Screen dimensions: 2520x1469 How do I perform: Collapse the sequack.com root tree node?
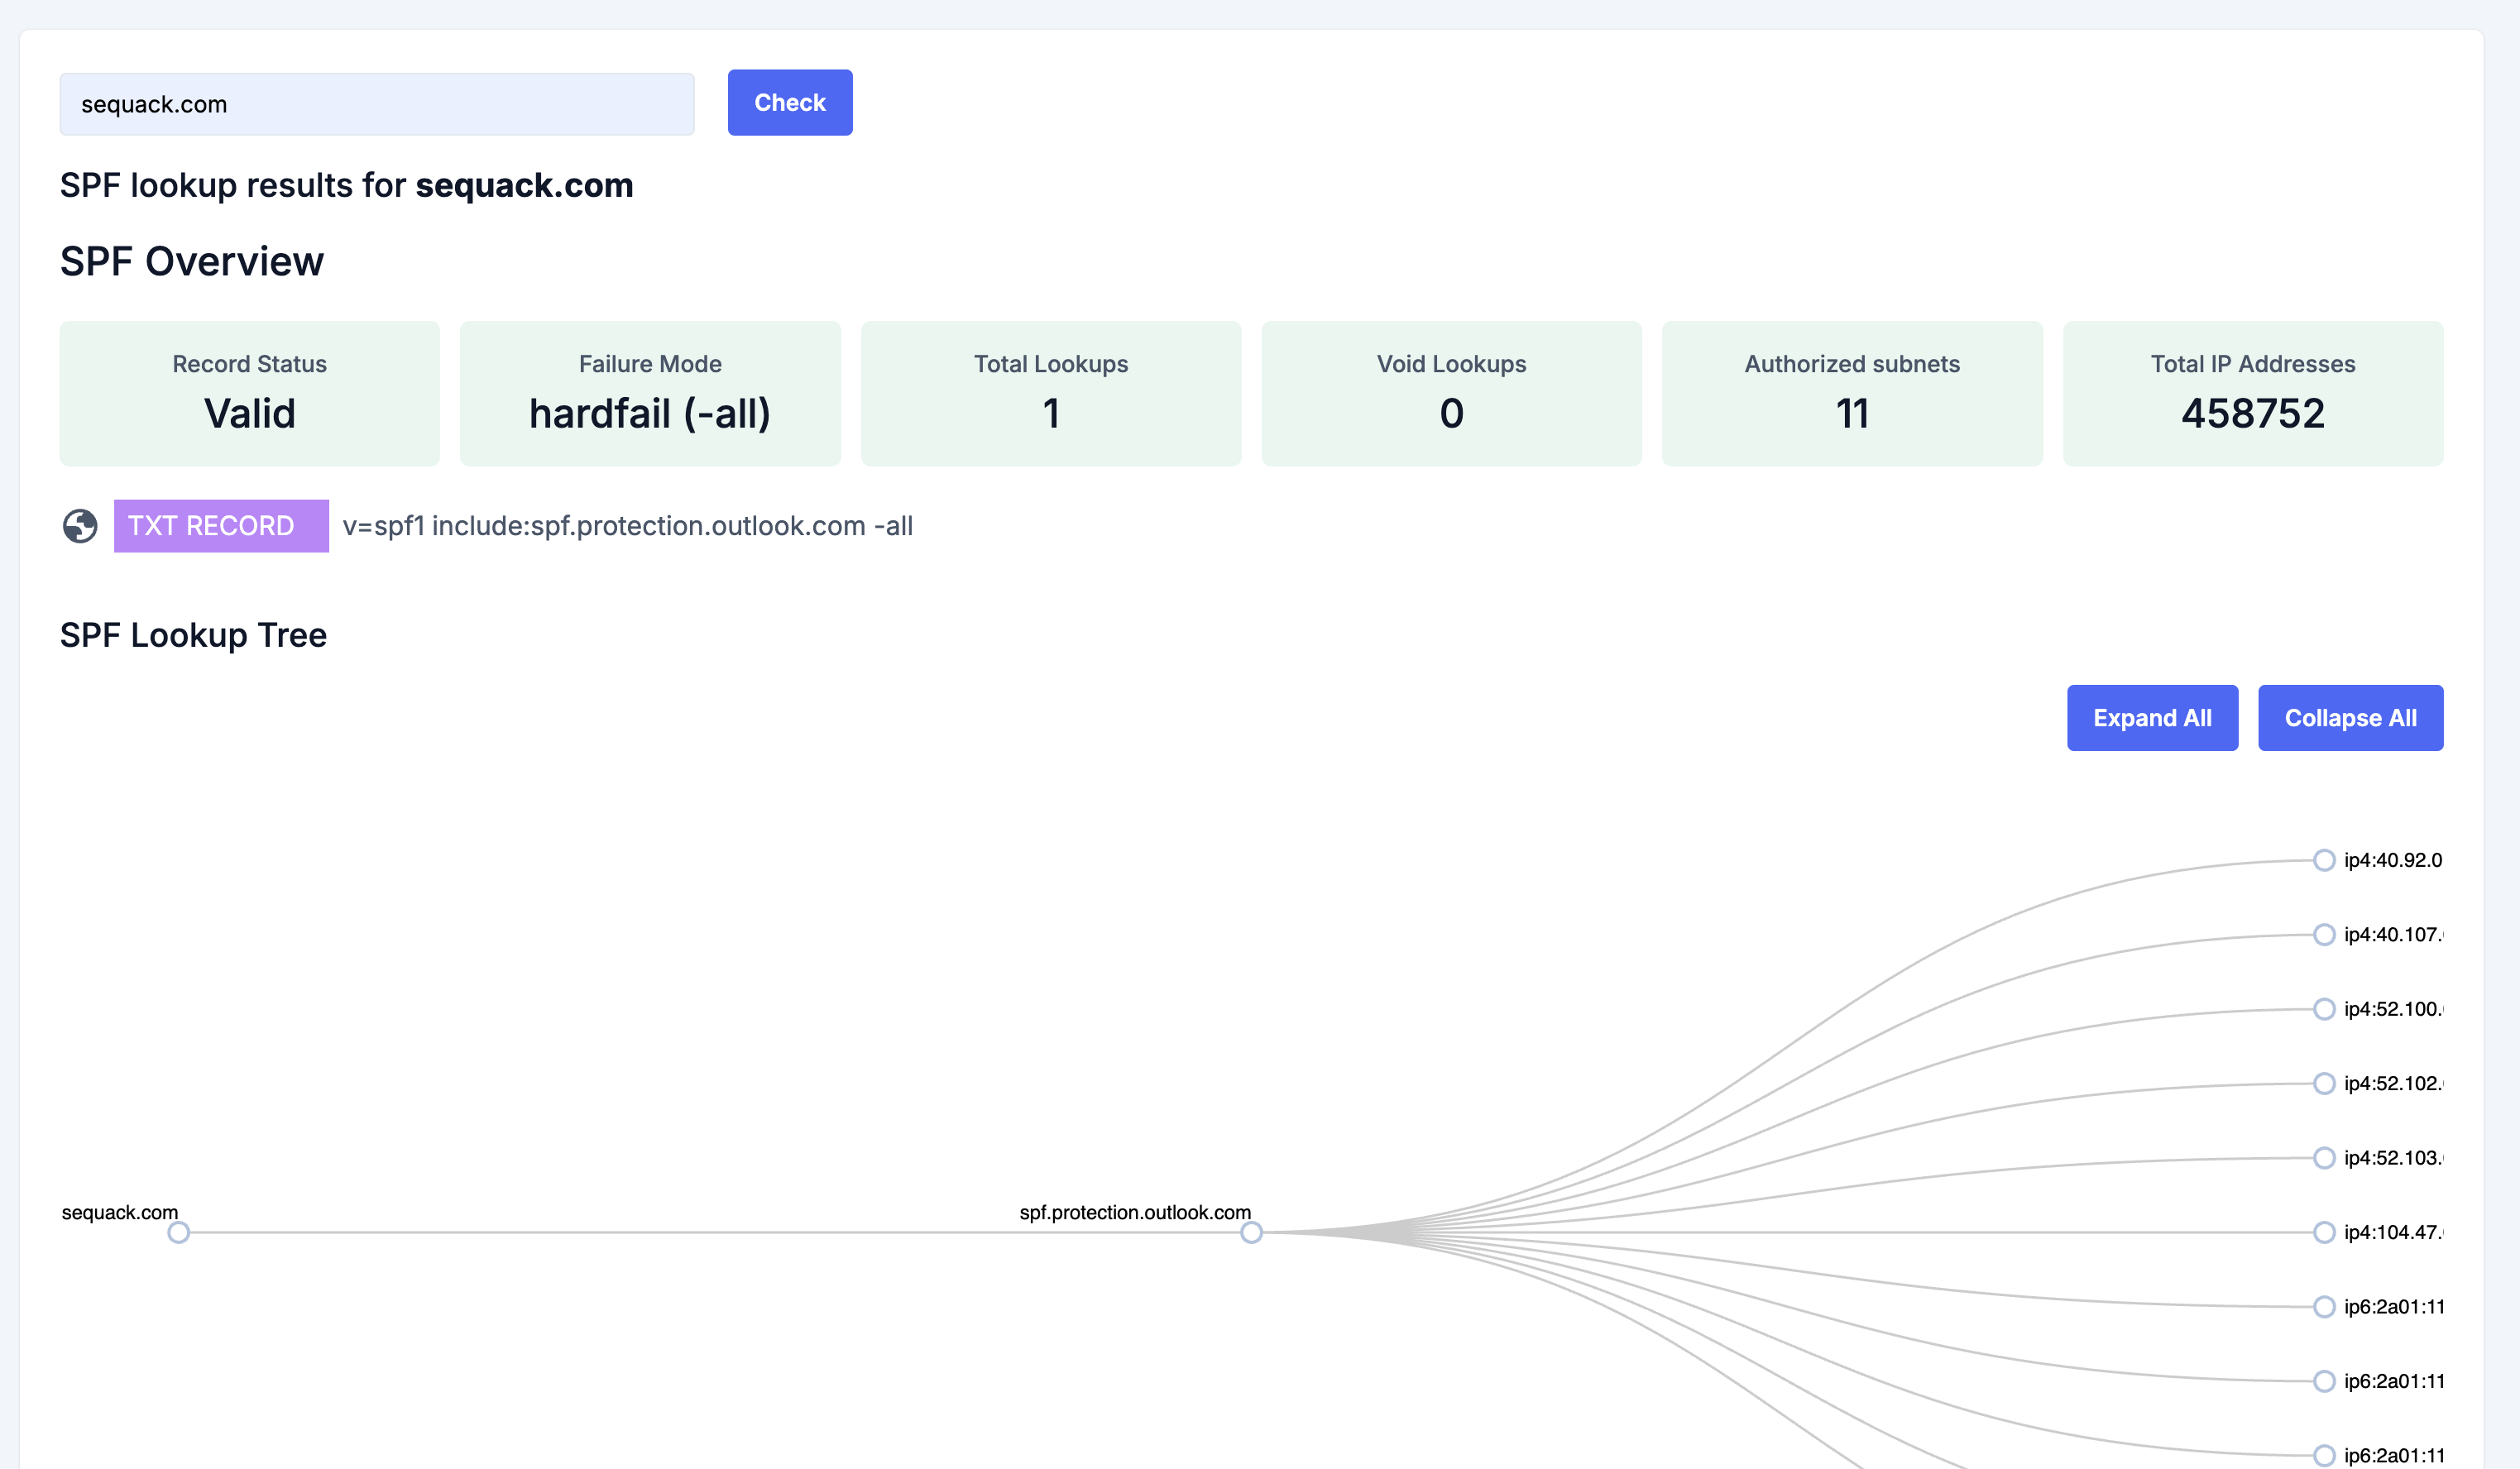pos(178,1233)
